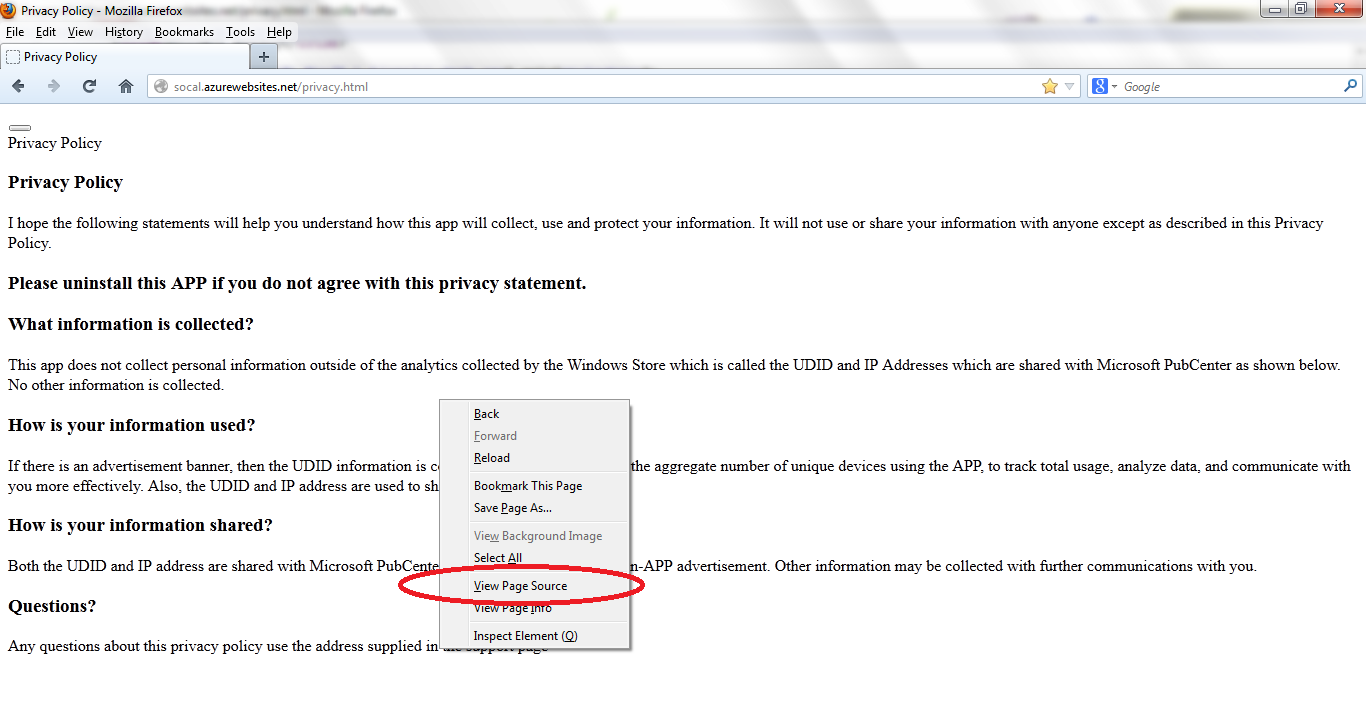The width and height of the screenshot is (1366, 721).
Task: Click the address bar URL field
Action: [x=600, y=87]
